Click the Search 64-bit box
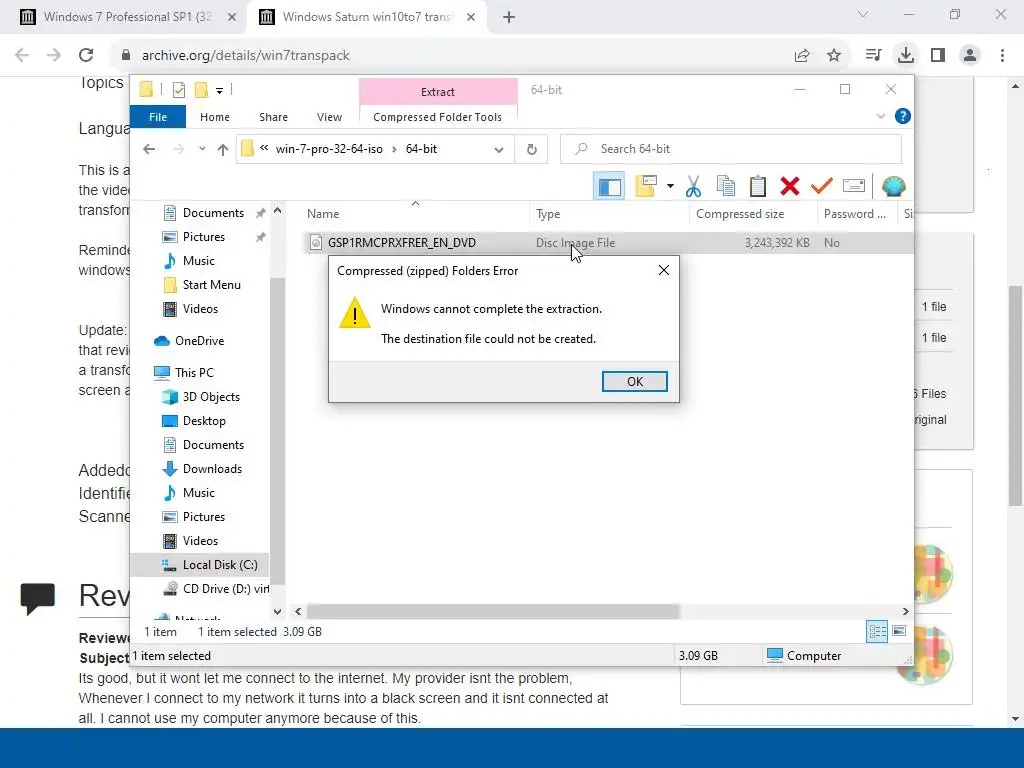The height and width of the screenshot is (768, 1024). 731,149
